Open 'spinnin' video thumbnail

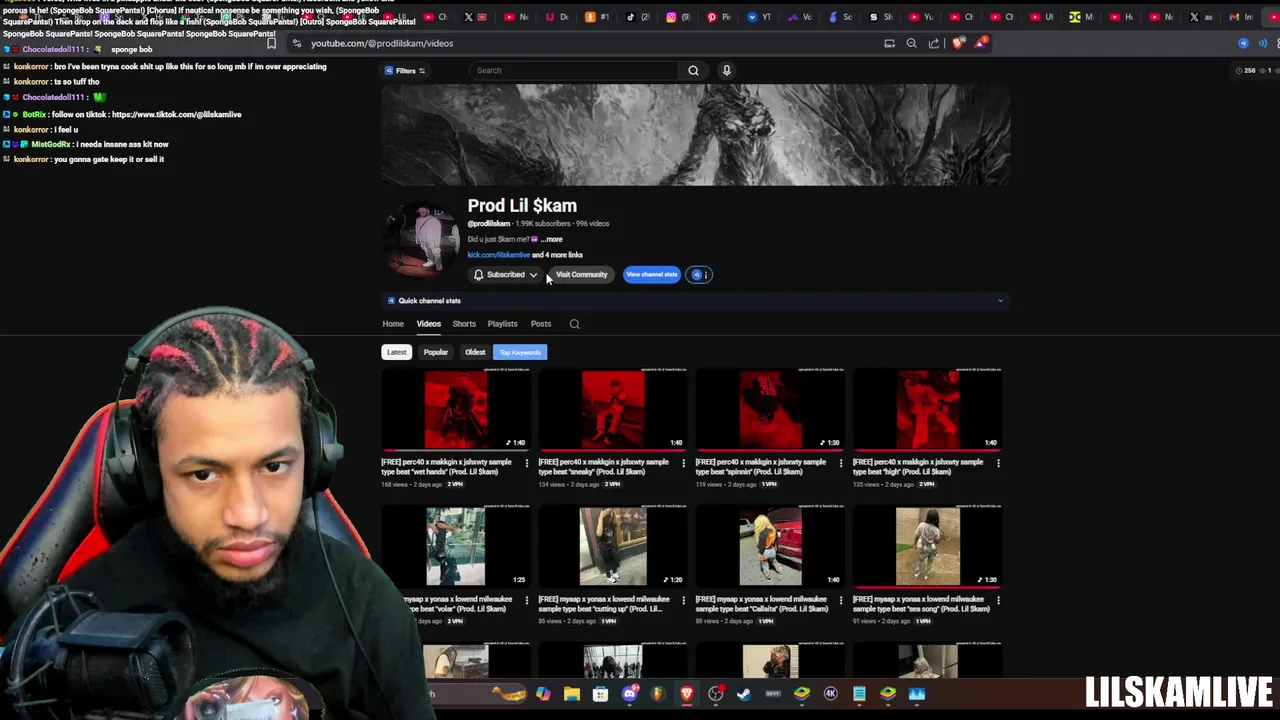coord(770,410)
